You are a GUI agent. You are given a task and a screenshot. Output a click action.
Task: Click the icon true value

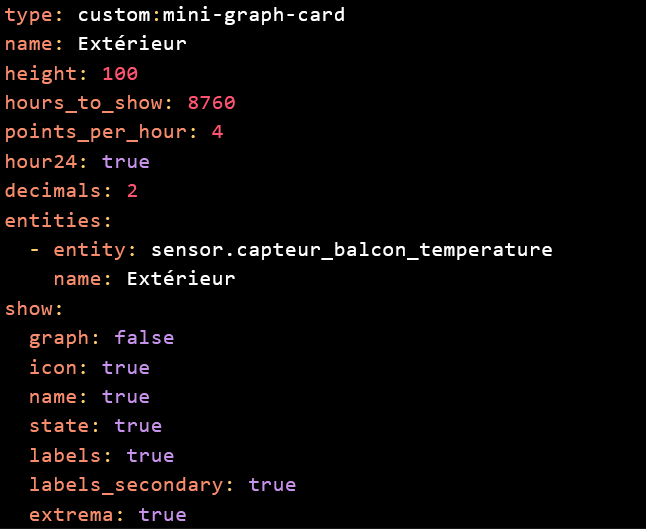tap(126, 367)
